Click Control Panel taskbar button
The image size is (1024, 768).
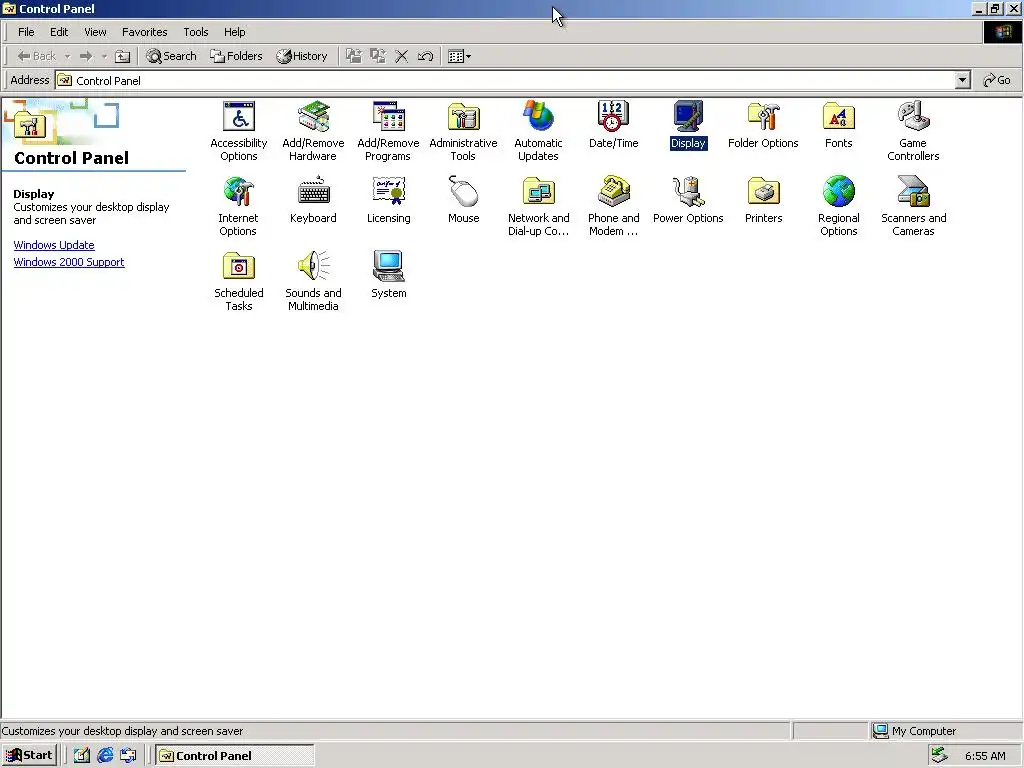click(x=235, y=756)
